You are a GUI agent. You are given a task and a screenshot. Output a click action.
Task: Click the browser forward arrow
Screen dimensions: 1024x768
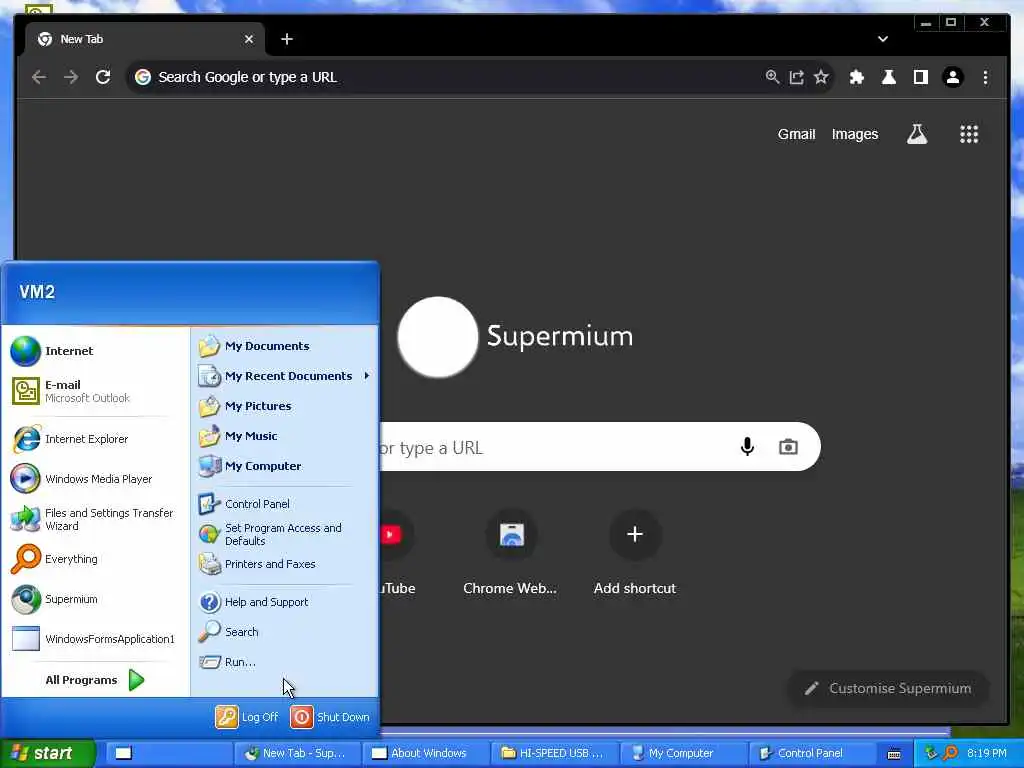71,77
